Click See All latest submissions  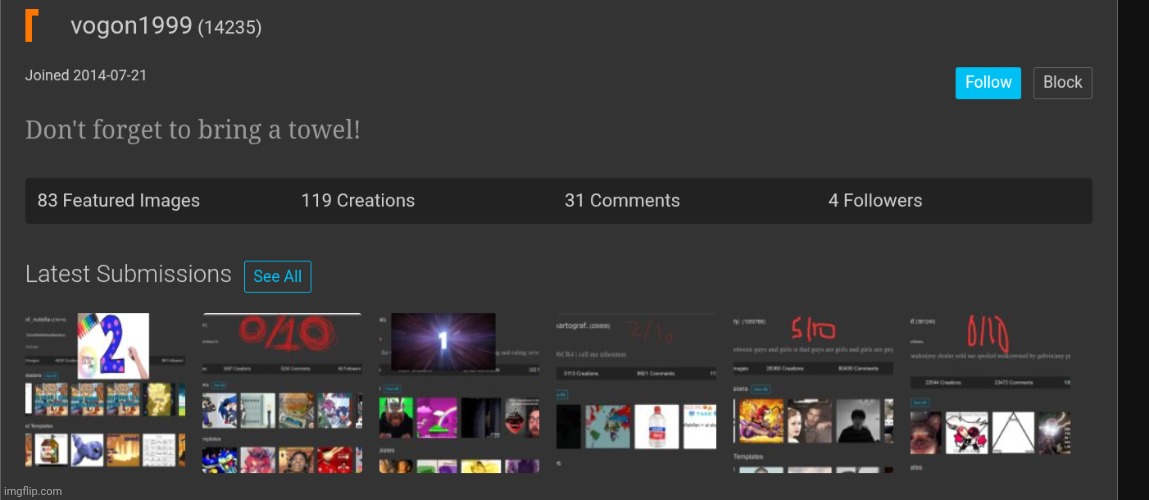coord(277,276)
